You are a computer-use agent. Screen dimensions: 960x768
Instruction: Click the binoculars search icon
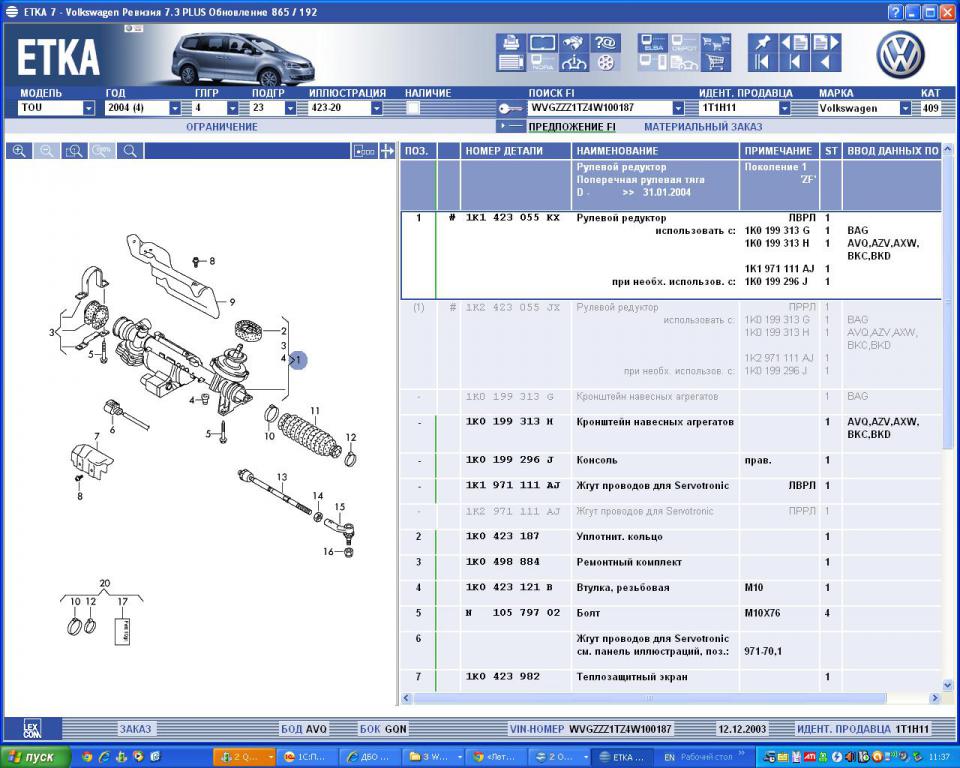(x=574, y=43)
